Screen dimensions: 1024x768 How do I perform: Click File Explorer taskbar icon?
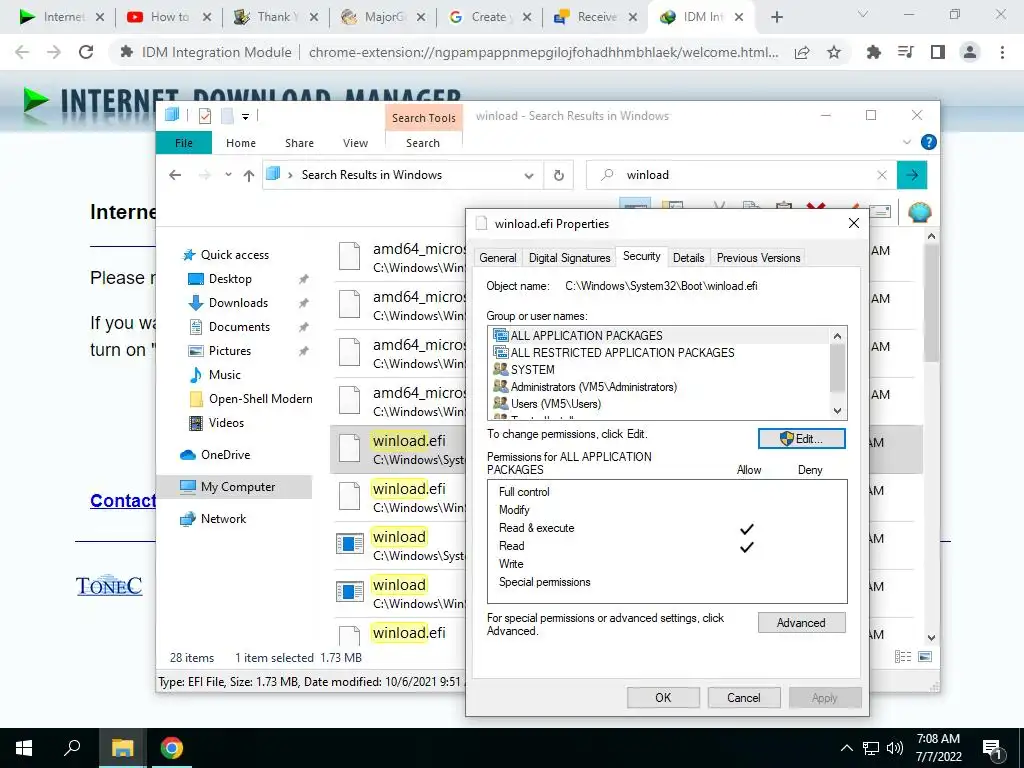point(122,748)
